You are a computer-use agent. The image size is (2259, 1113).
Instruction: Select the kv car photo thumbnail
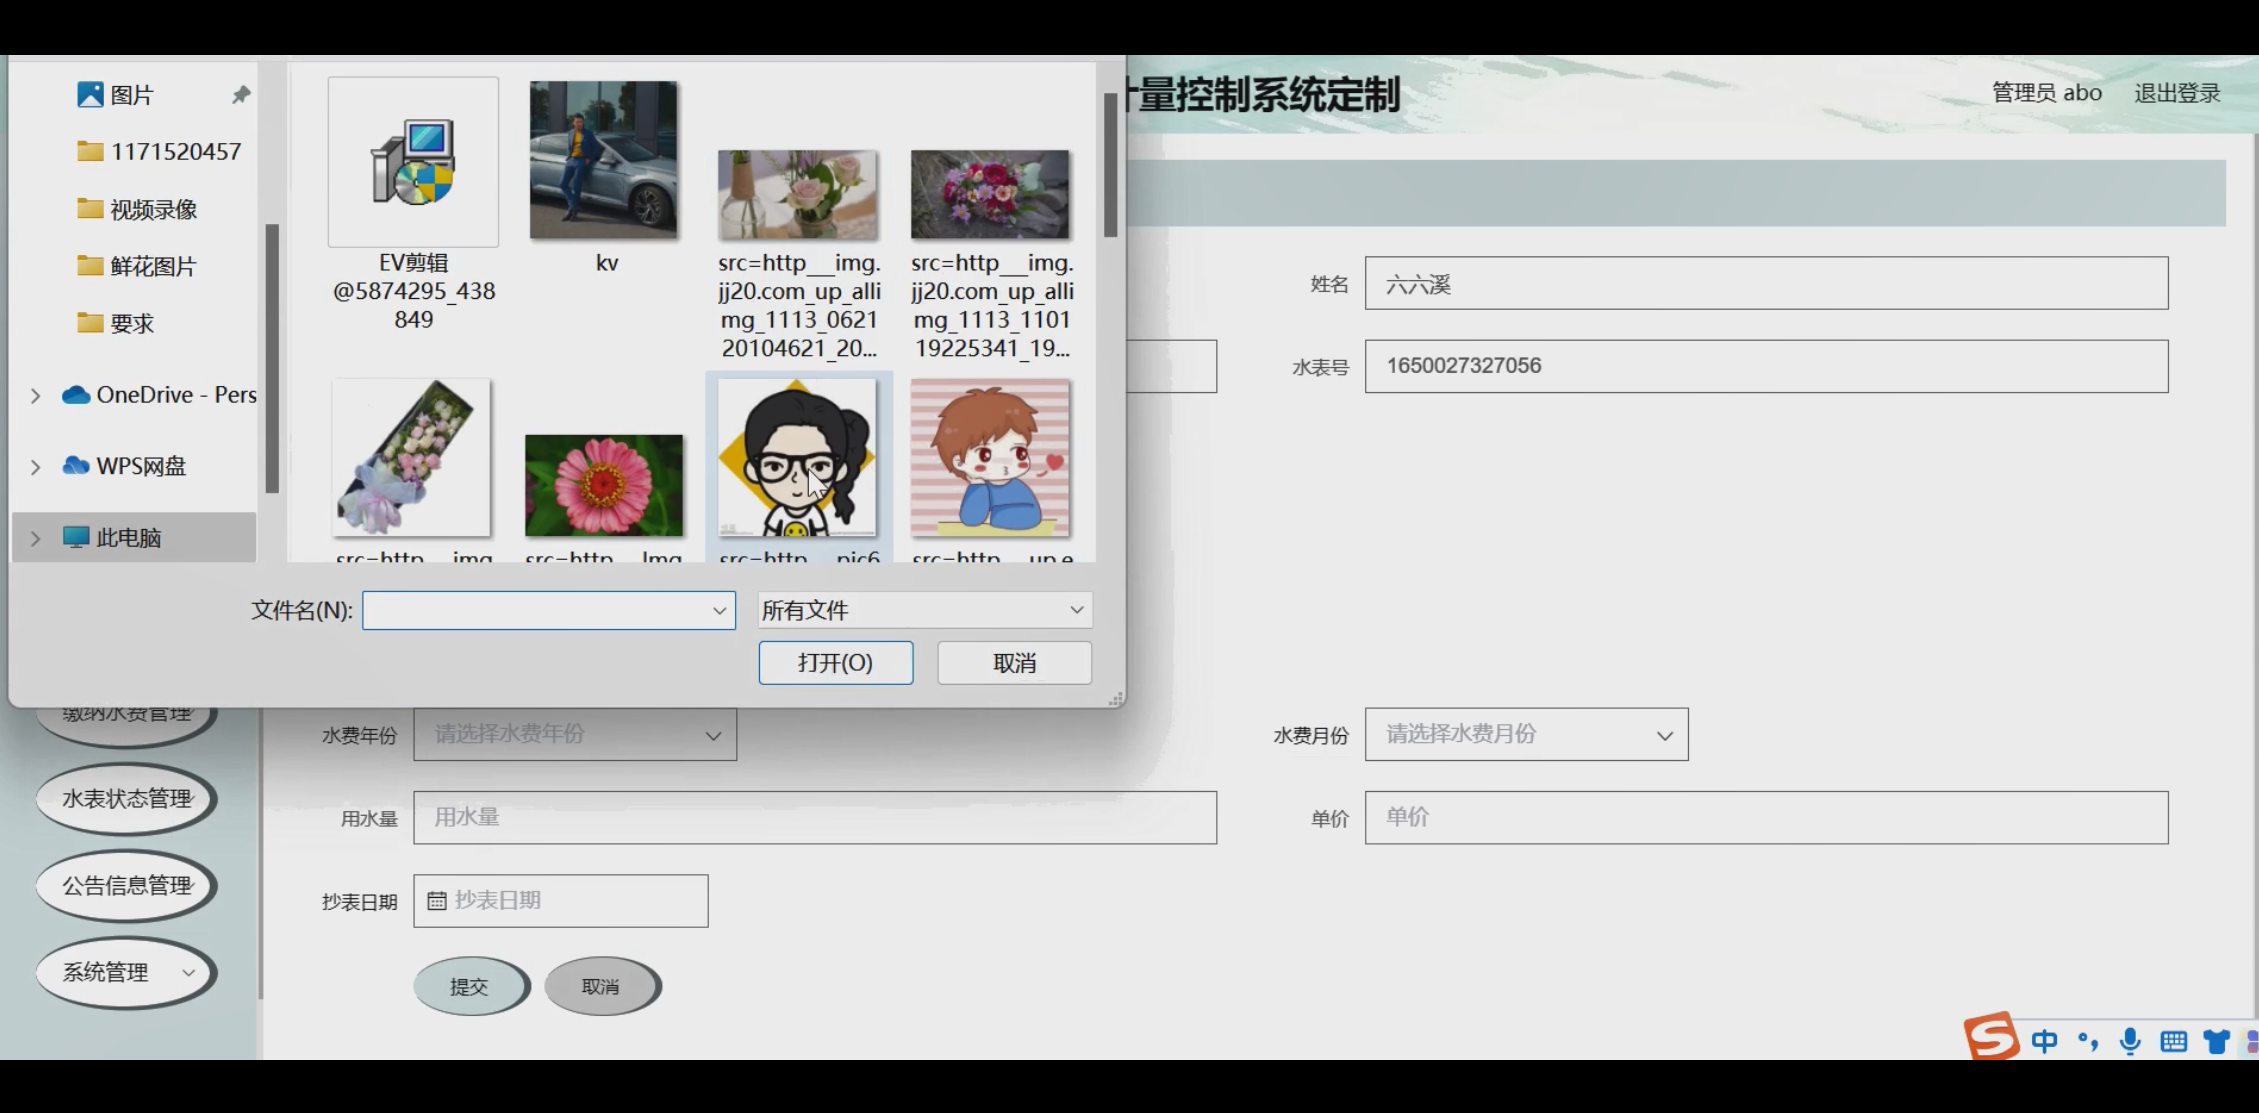[x=603, y=160]
